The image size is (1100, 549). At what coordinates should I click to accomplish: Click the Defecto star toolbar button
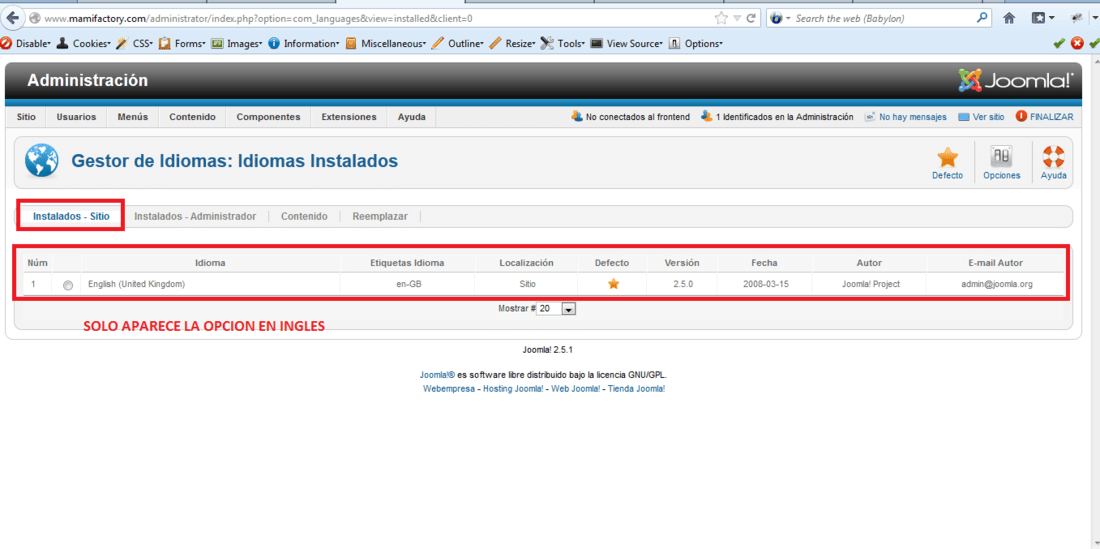tap(947, 163)
